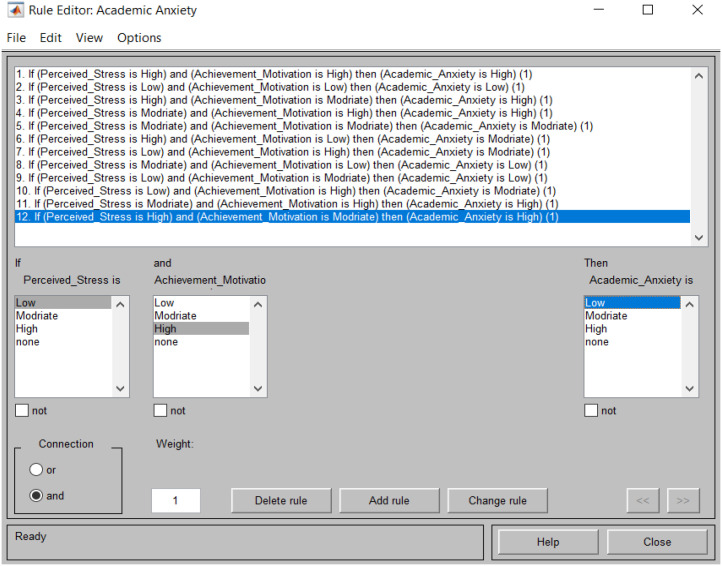The width and height of the screenshot is (722, 566).
Task: Click the Delete rule button
Action: coord(281,501)
